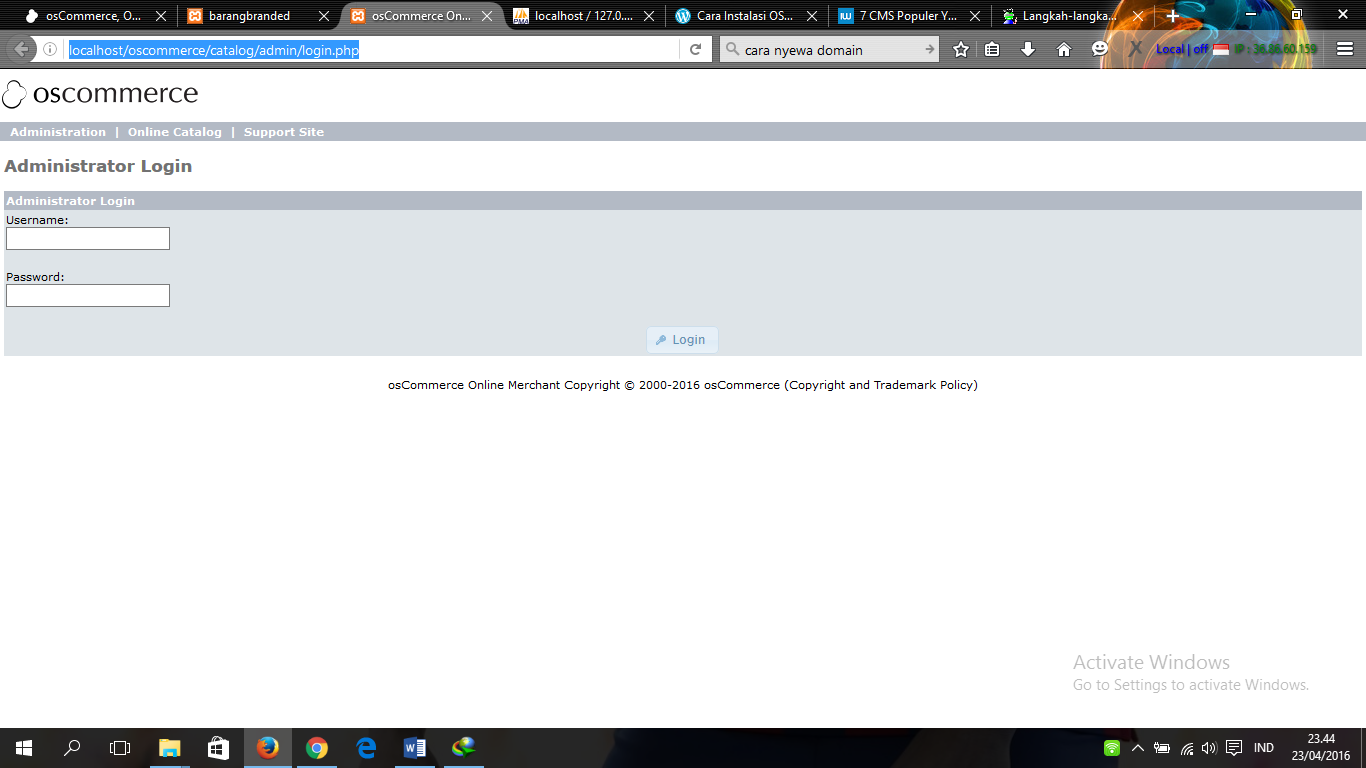
Task: Open the volume control in system tray
Action: [1209, 748]
